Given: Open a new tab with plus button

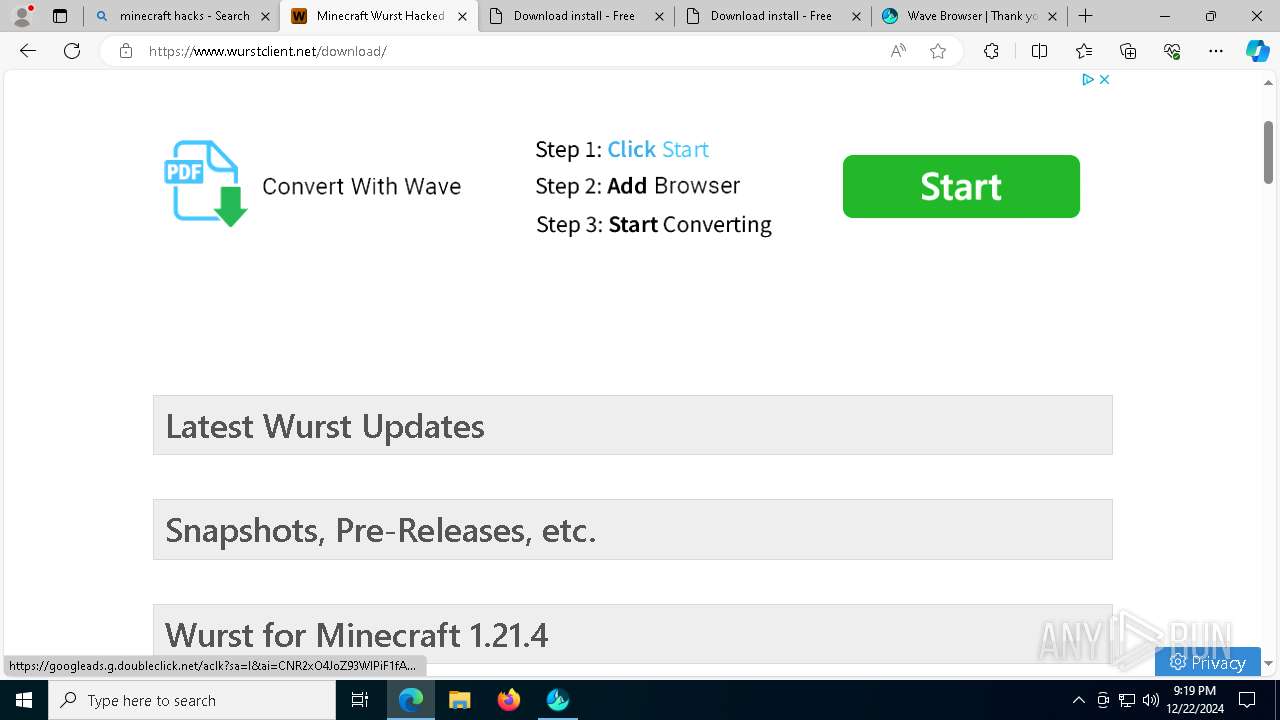Looking at the screenshot, I should (x=1085, y=16).
